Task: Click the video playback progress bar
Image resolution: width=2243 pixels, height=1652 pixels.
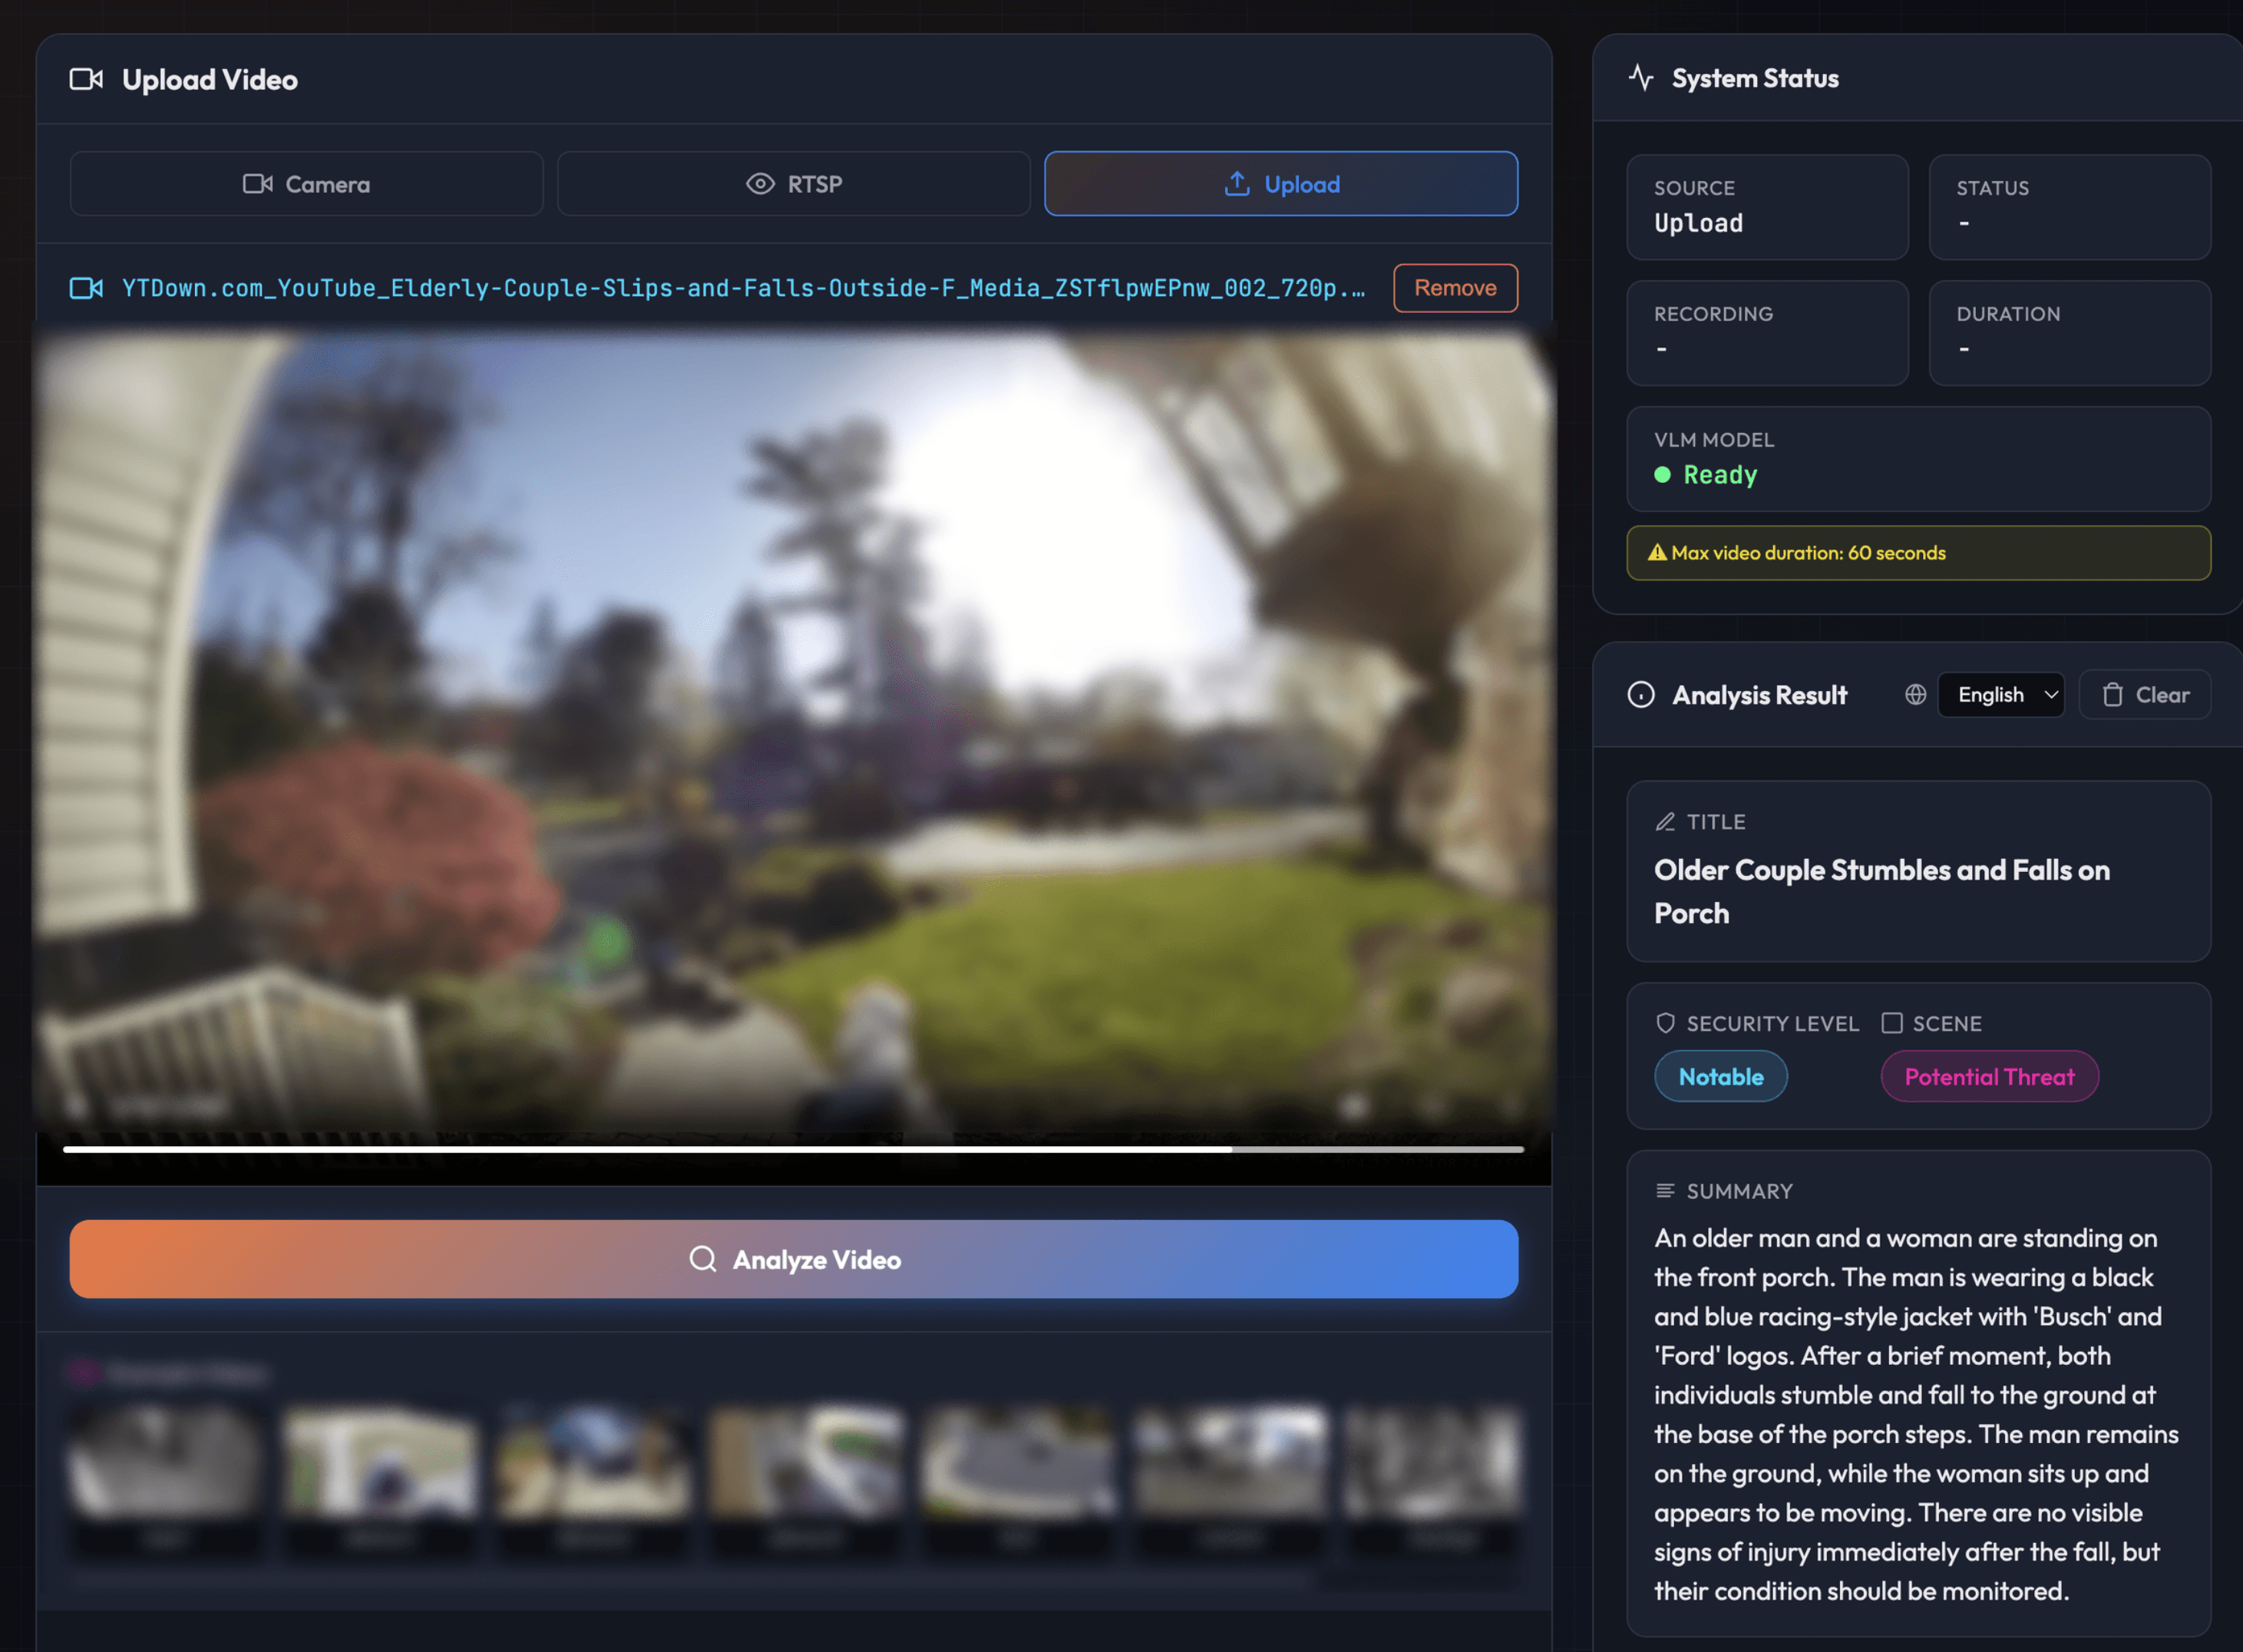Action: (792, 1150)
